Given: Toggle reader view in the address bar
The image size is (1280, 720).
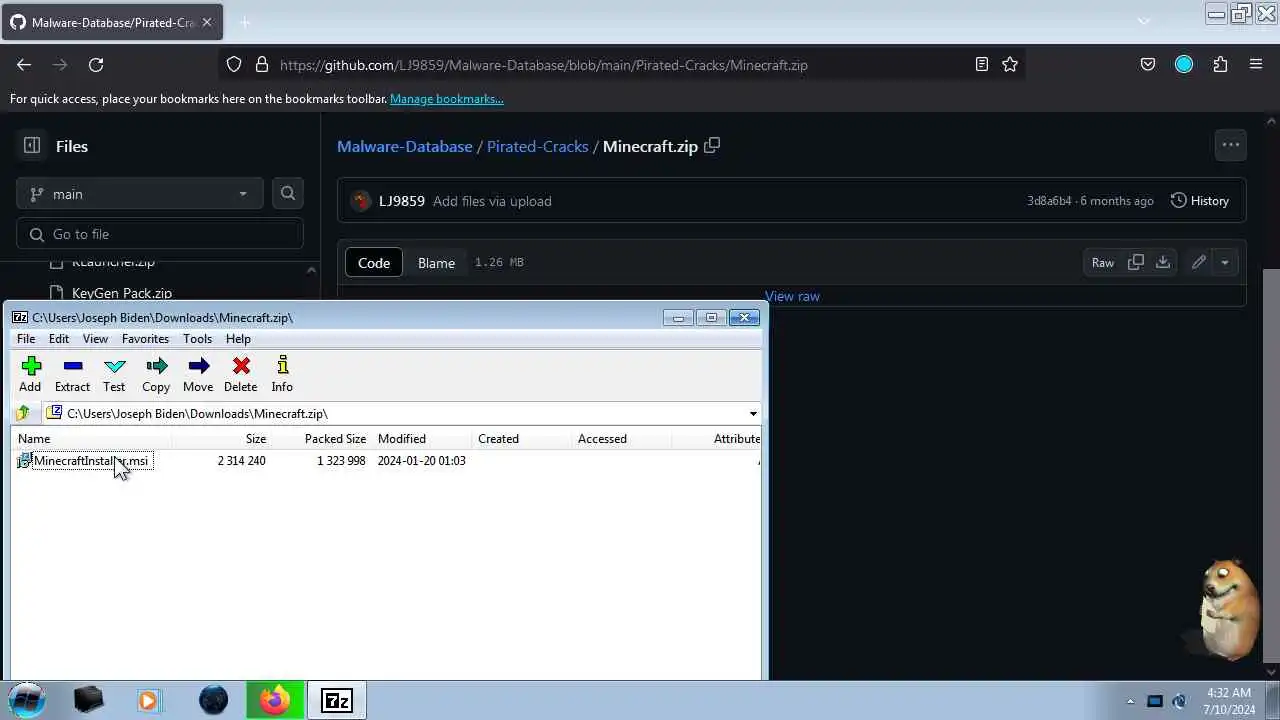Looking at the screenshot, I should coord(982,65).
